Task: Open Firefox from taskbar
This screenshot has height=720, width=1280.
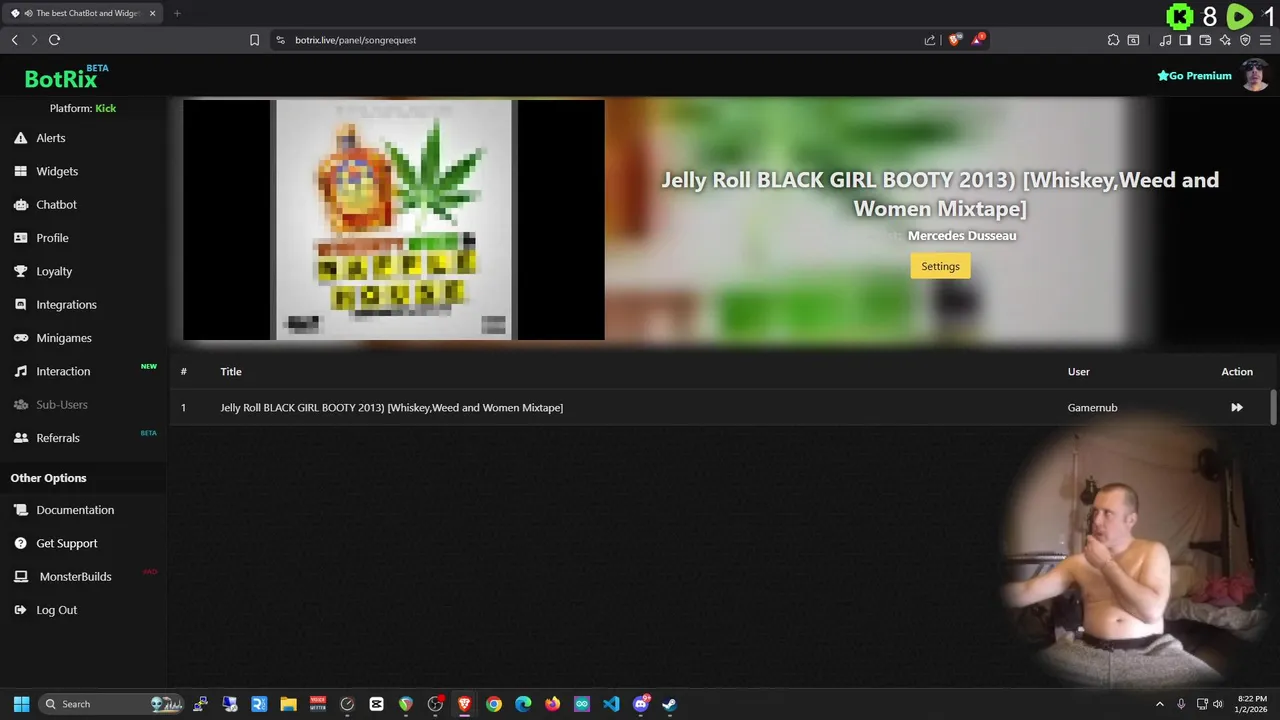Action: tap(552, 704)
